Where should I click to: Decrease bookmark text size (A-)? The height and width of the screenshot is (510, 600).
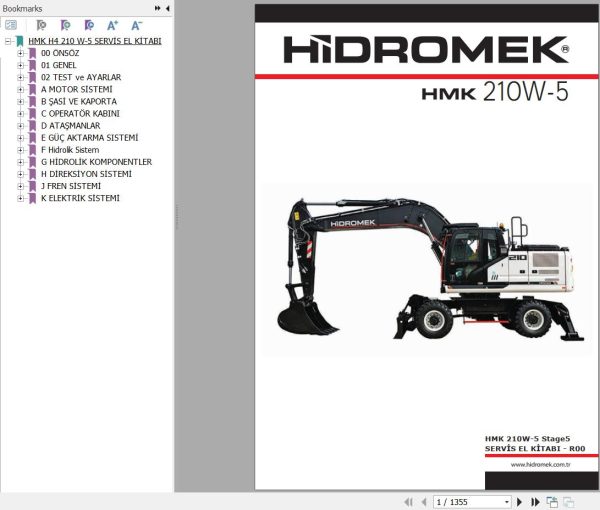pyautogui.click(x=137, y=25)
